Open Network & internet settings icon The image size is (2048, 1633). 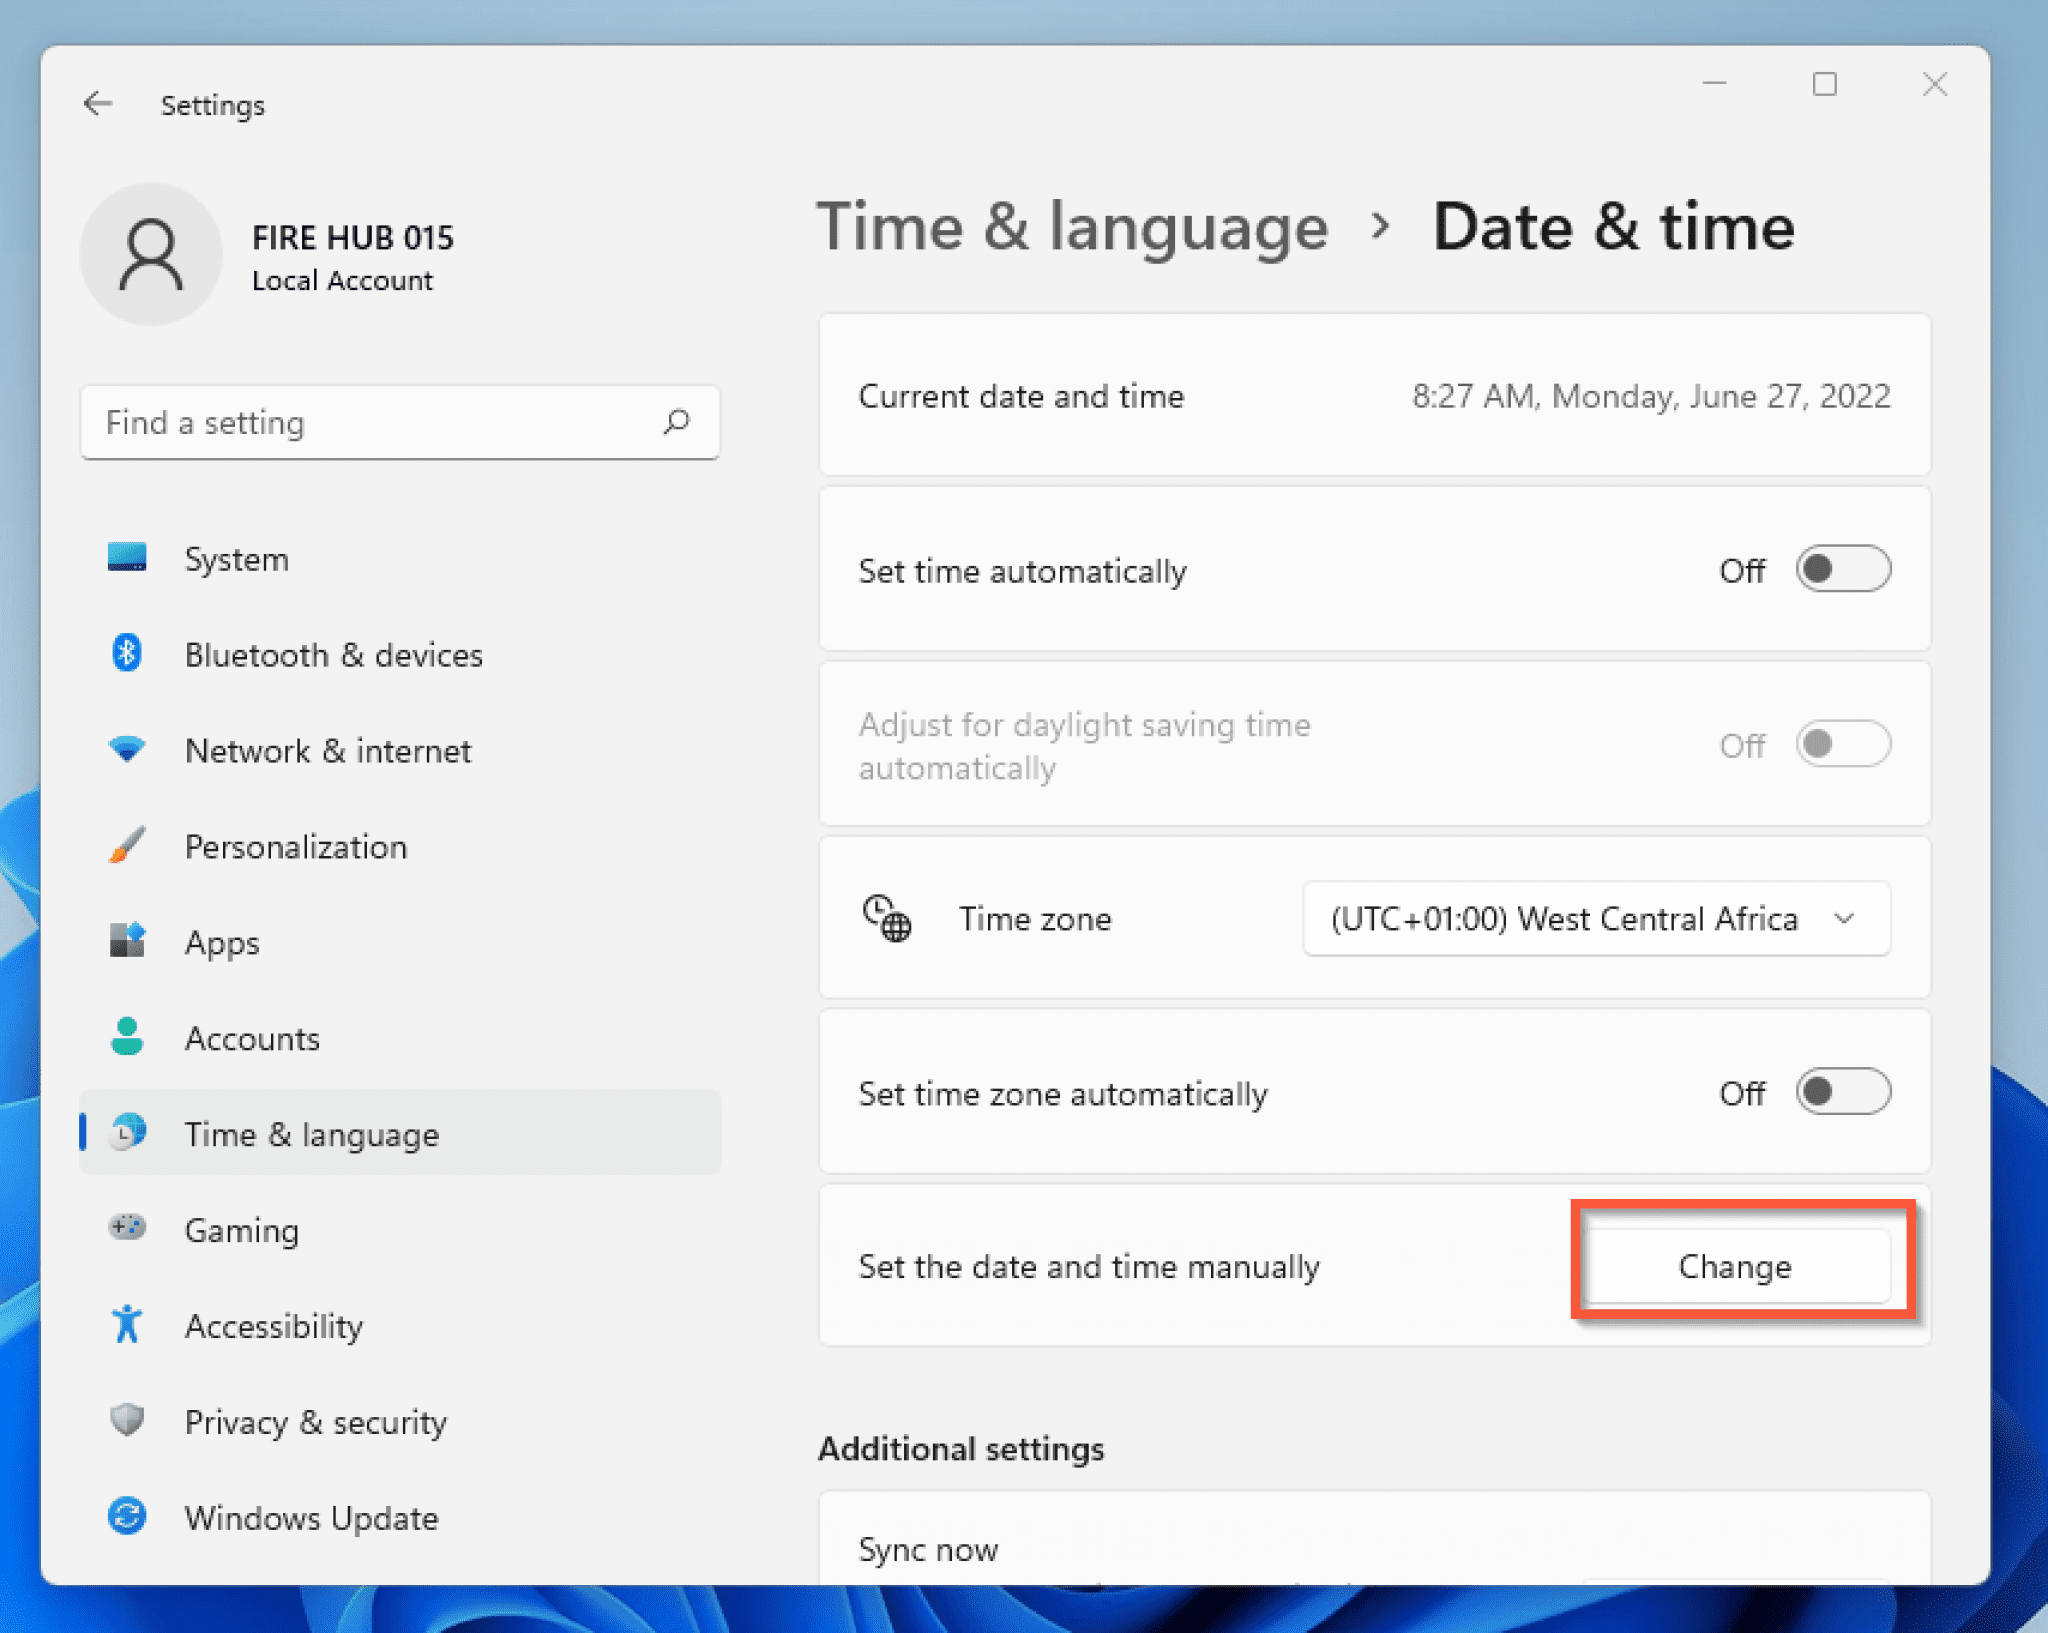(x=128, y=749)
